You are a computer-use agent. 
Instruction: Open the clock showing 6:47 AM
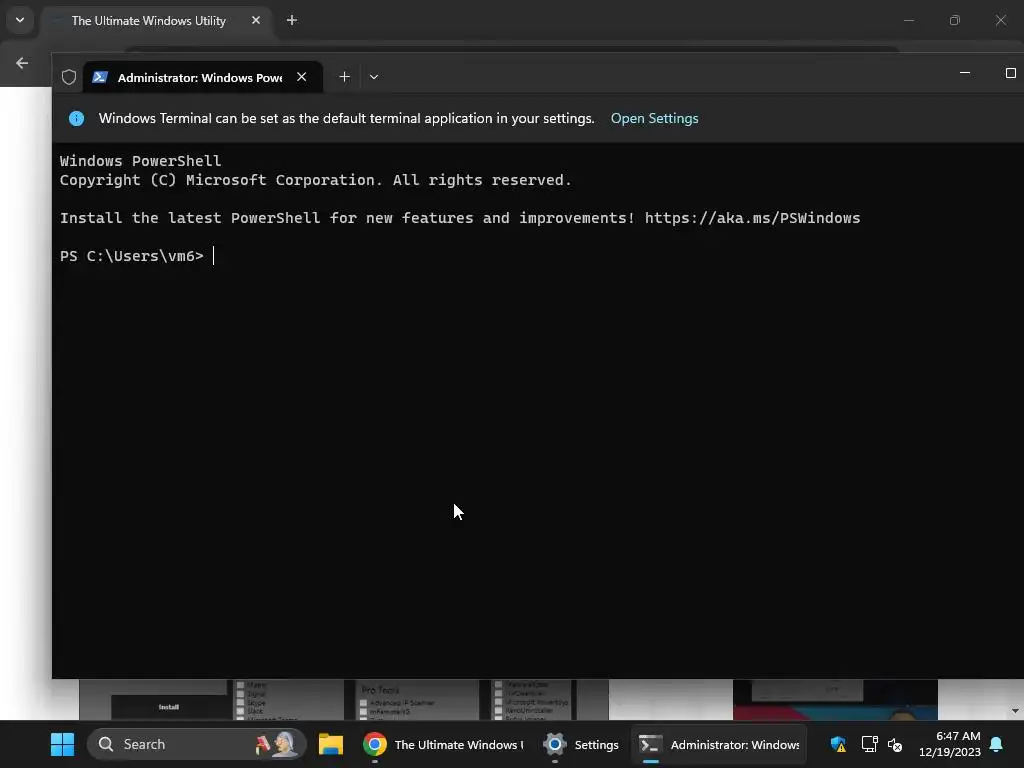[950, 744]
